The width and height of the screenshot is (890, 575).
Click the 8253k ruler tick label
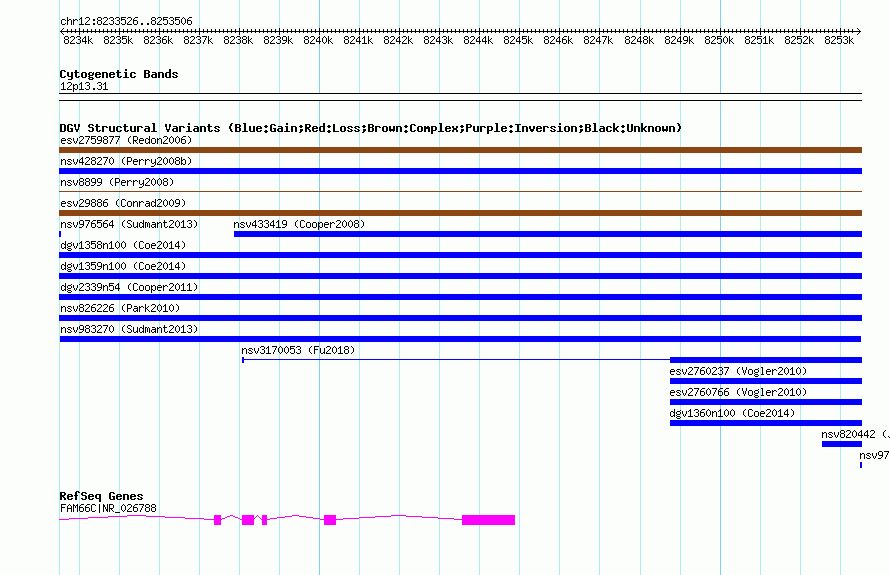[x=839, y=40]
